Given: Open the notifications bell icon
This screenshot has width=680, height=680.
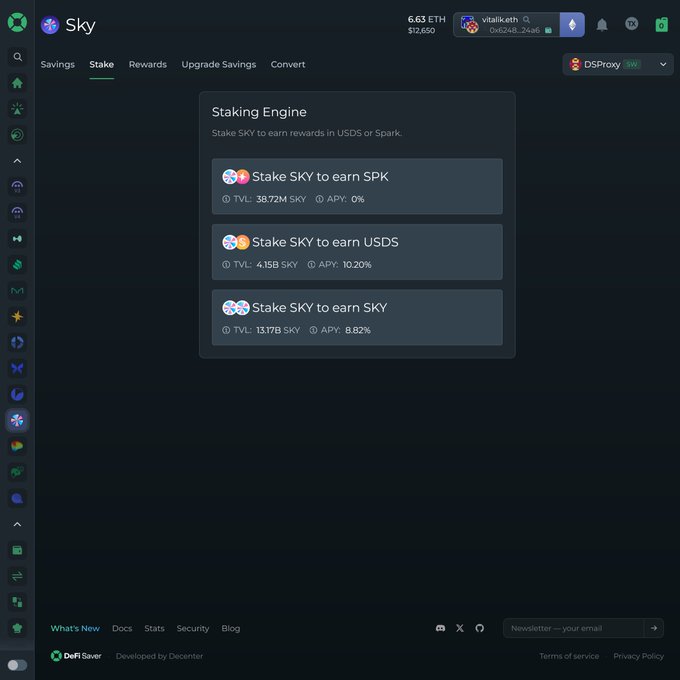Looking at the screenshot, I should pyautogui.click(x=602, y=25).
